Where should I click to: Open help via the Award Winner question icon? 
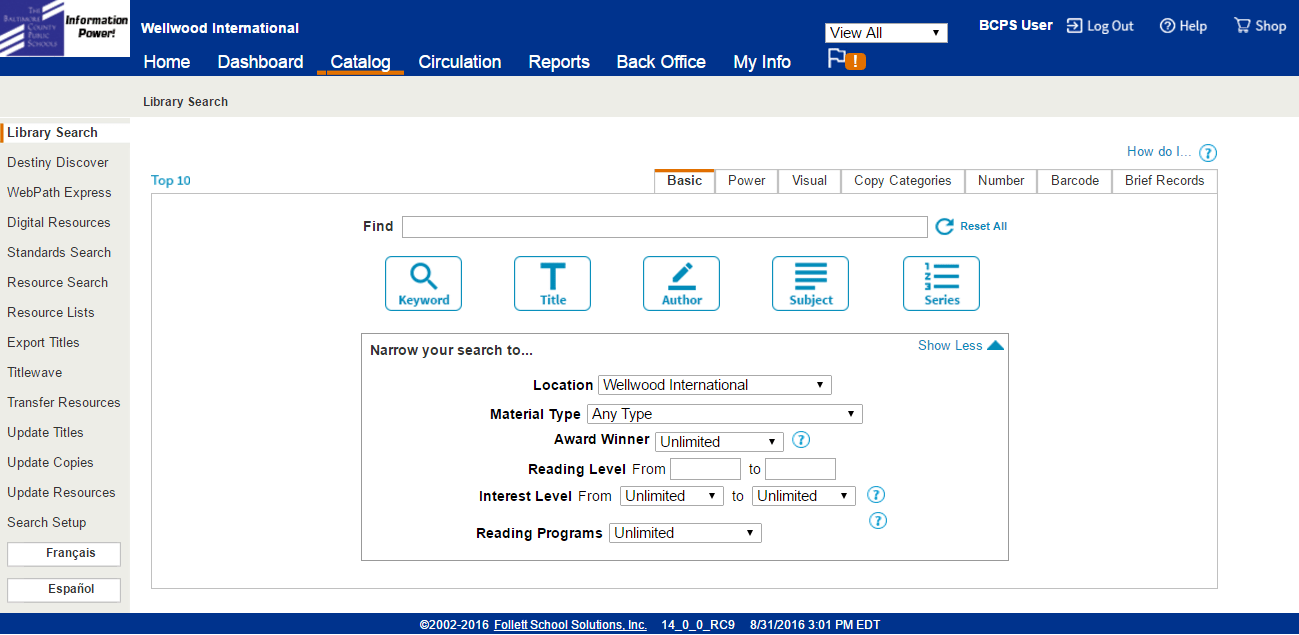(801, 440)
